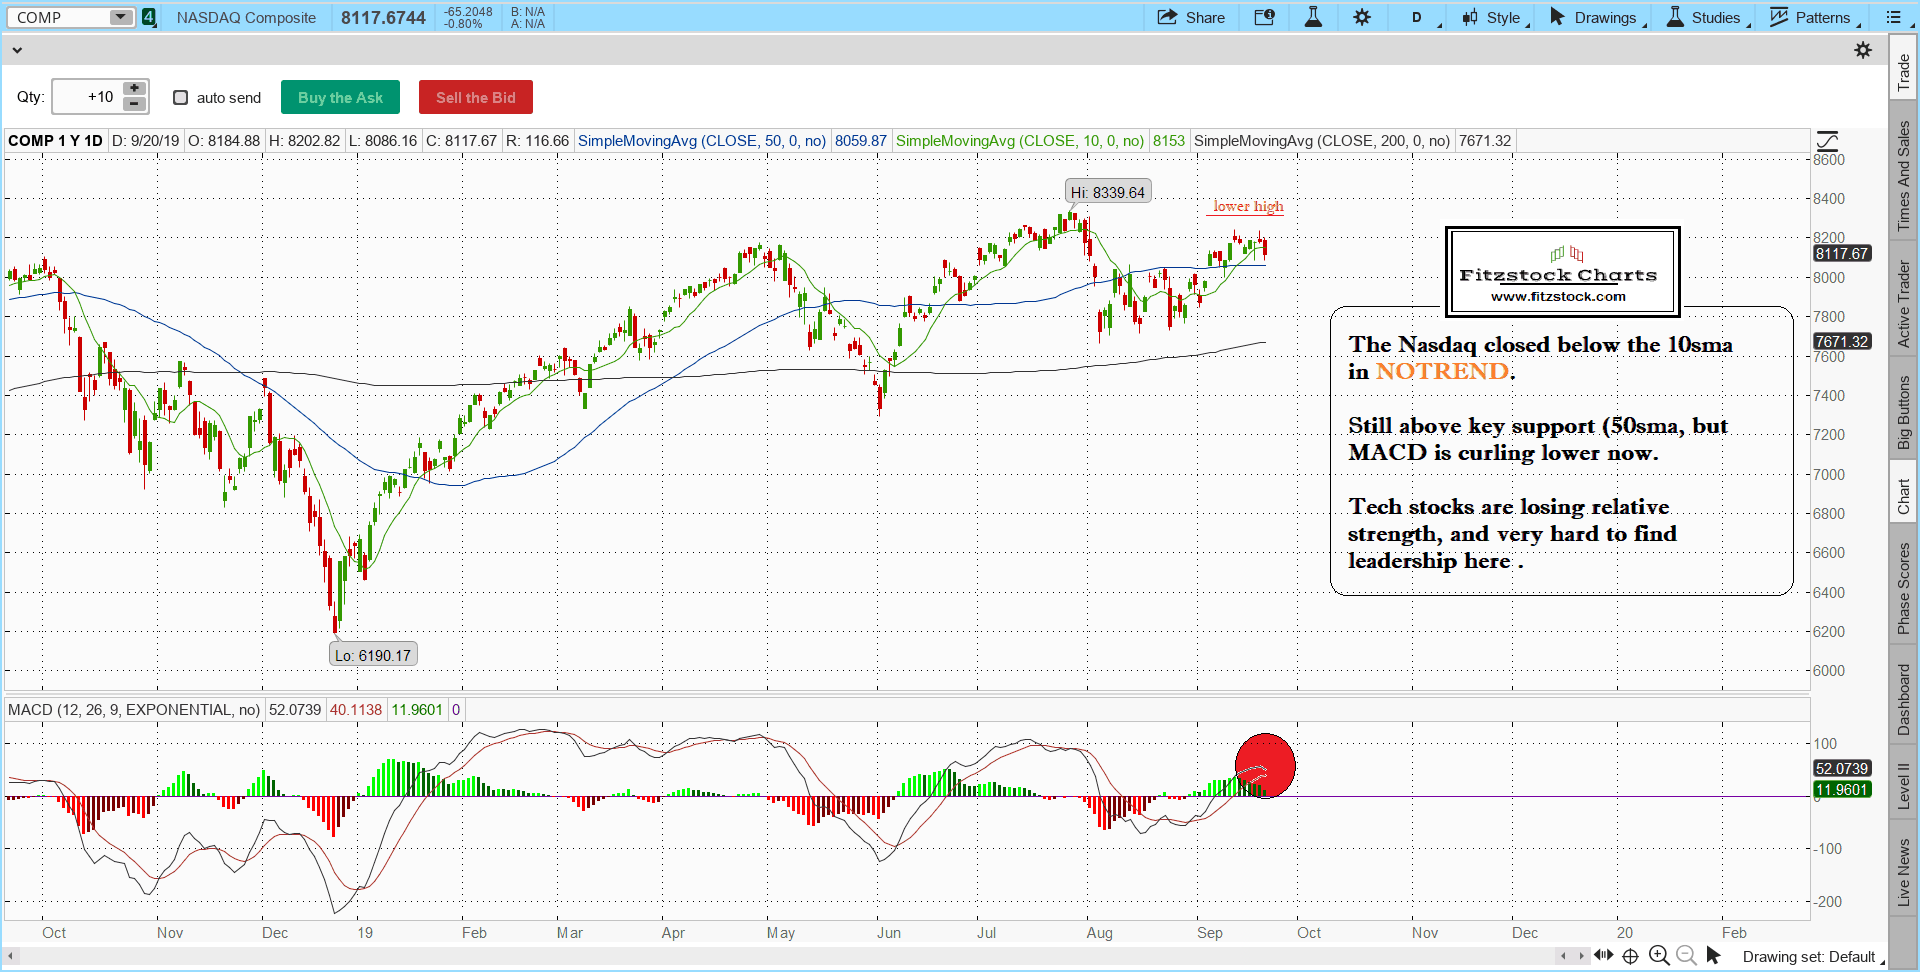This screenshot has width=1920, height=972.
Task: Click the crosshair pan icon
Action: tap(1630, 955)
